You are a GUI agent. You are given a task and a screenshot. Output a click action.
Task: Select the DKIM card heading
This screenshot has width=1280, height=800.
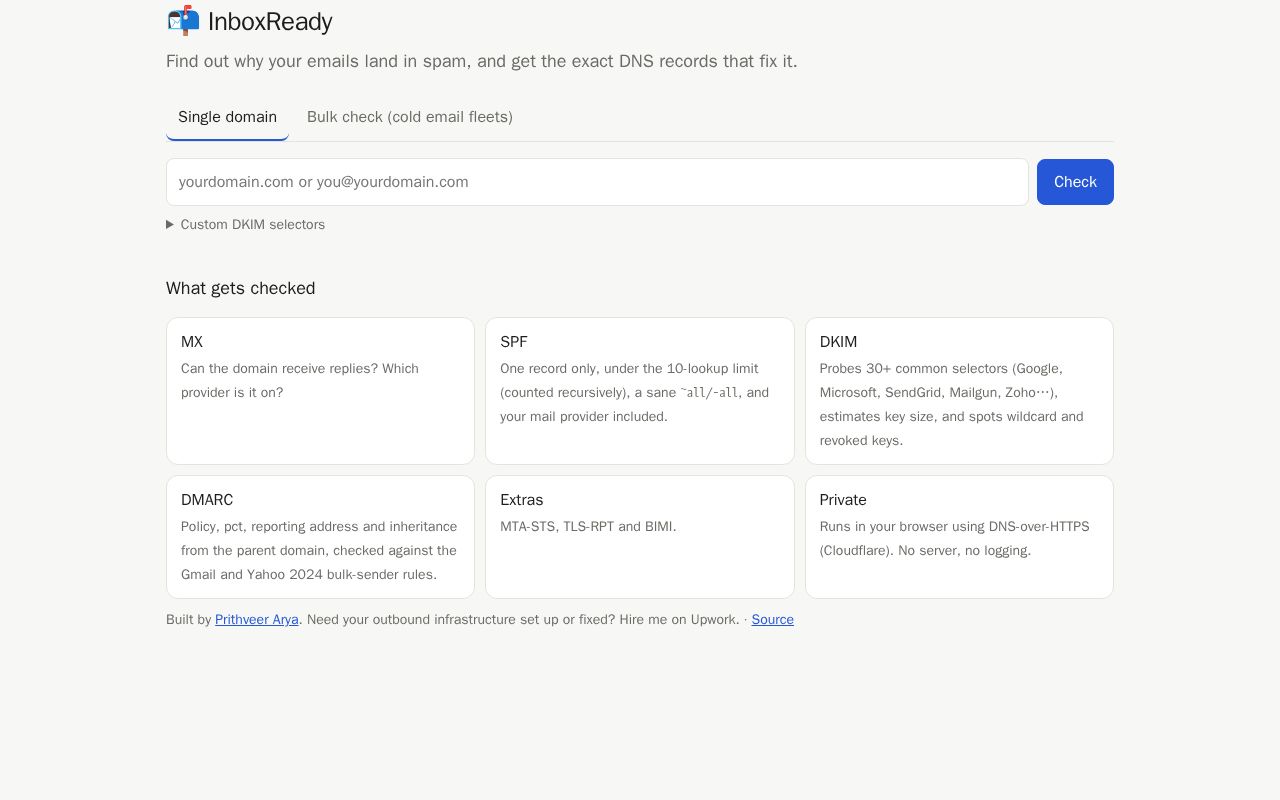pyautogui.click(x=838, y=342)
